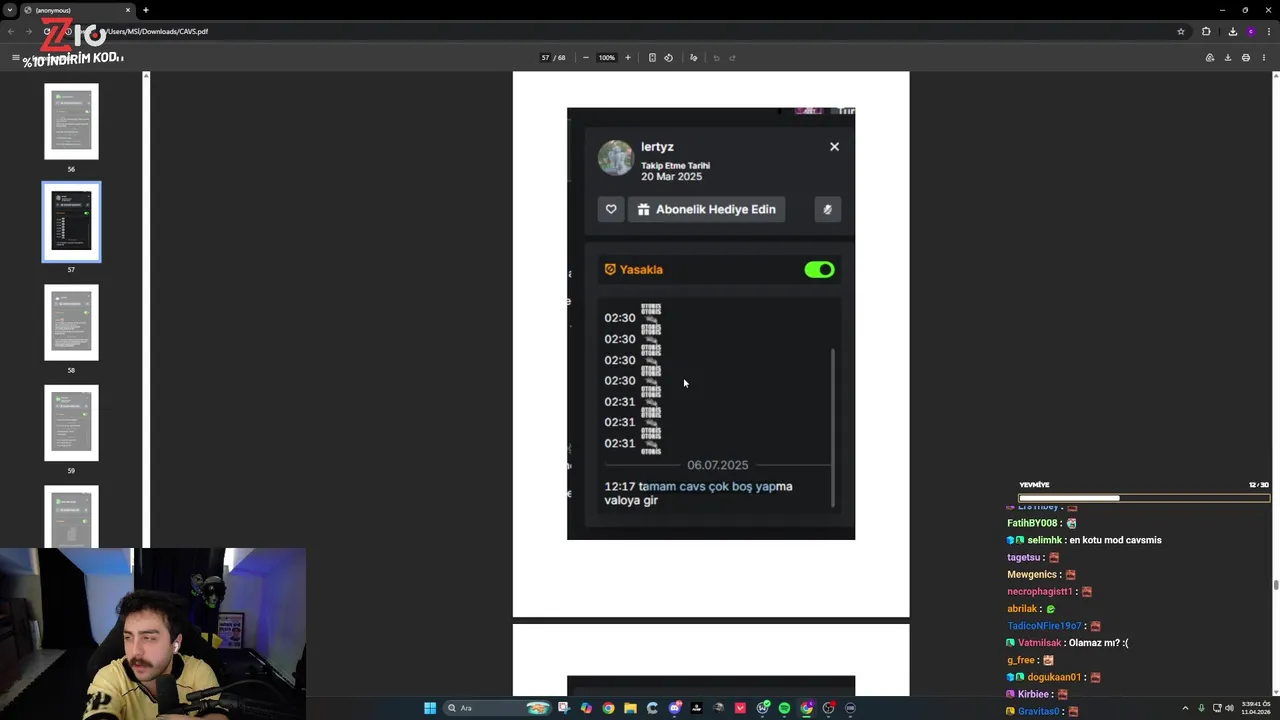Open page 57 thumbnail
The height and width of the screenshot is (720, 1280).
click(x=71, y=222)
